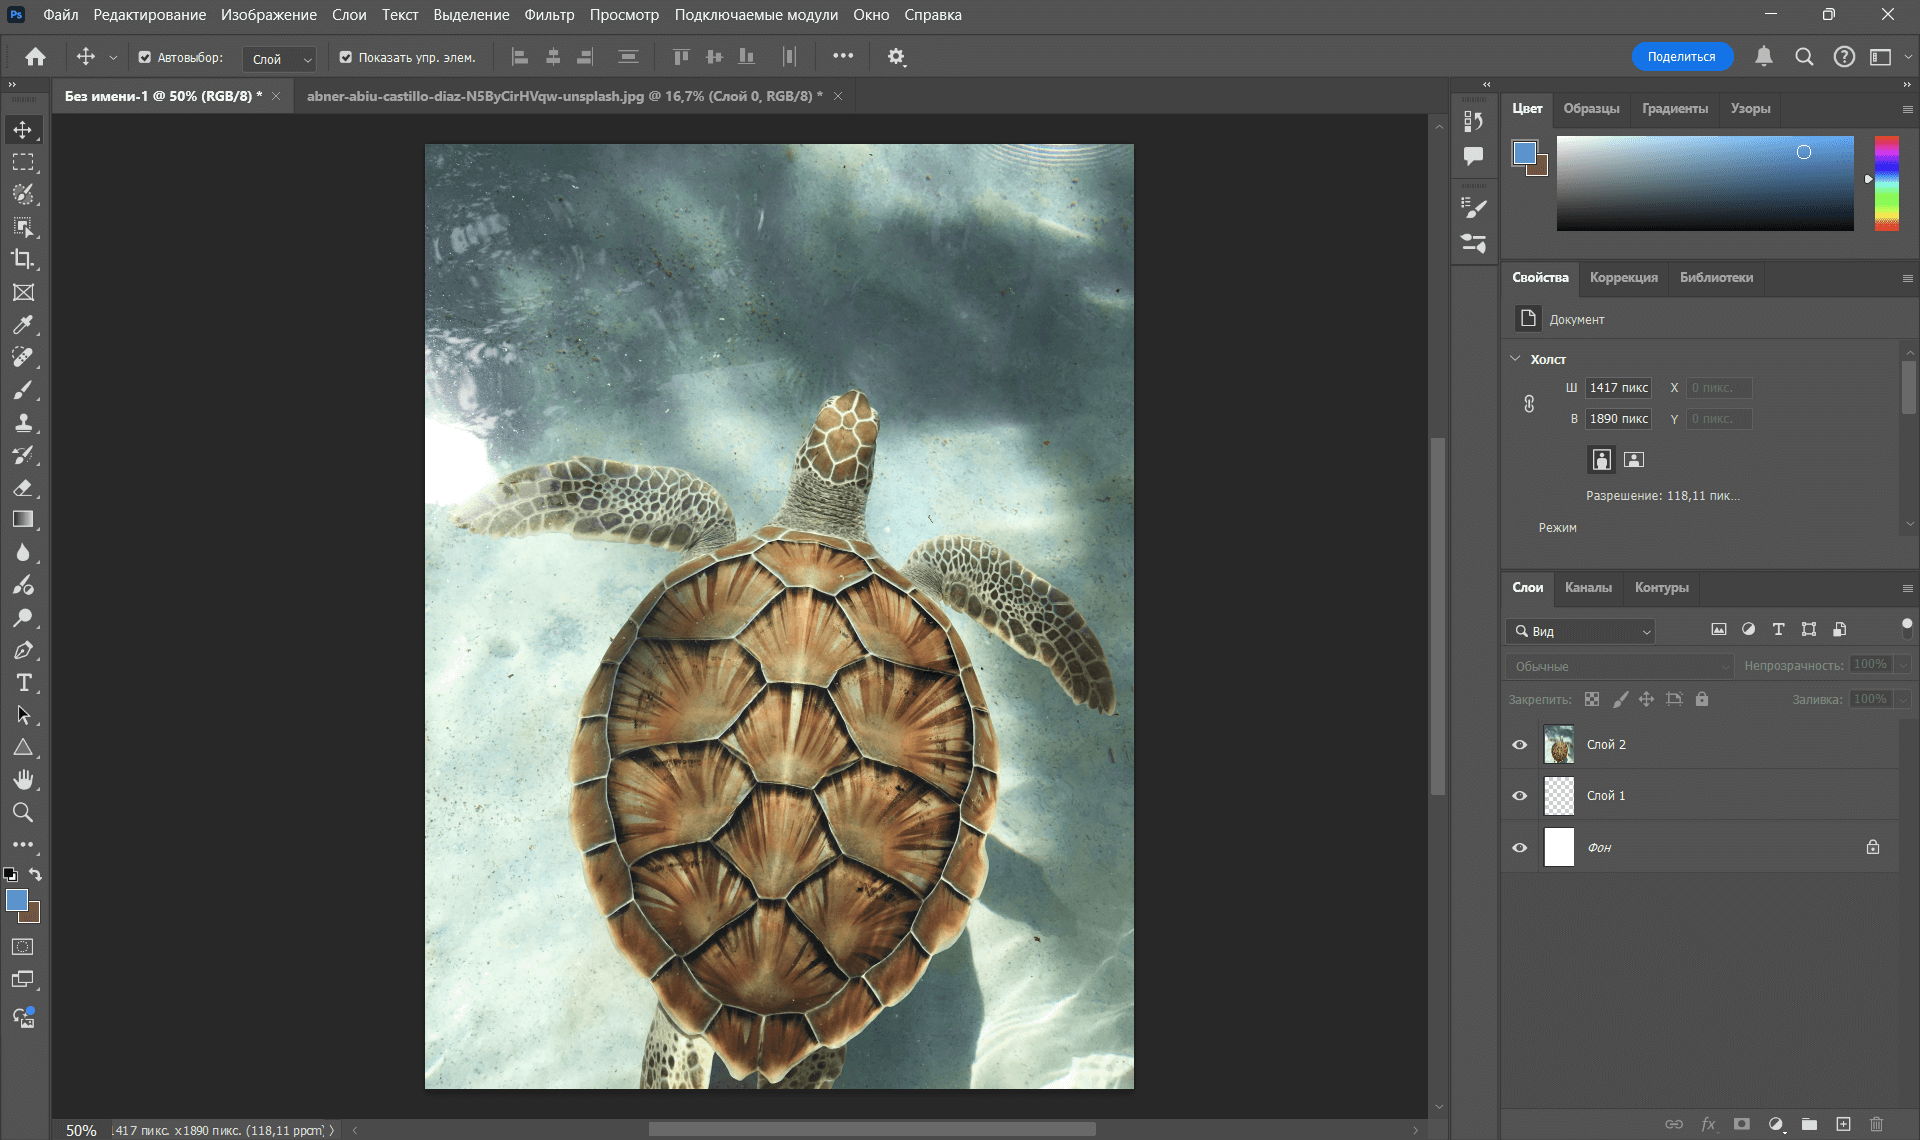Image resolution: width=1920 pixels, height=1140 pixels.
Task: Select the Hand tool
Action: (x=23, y=779)
